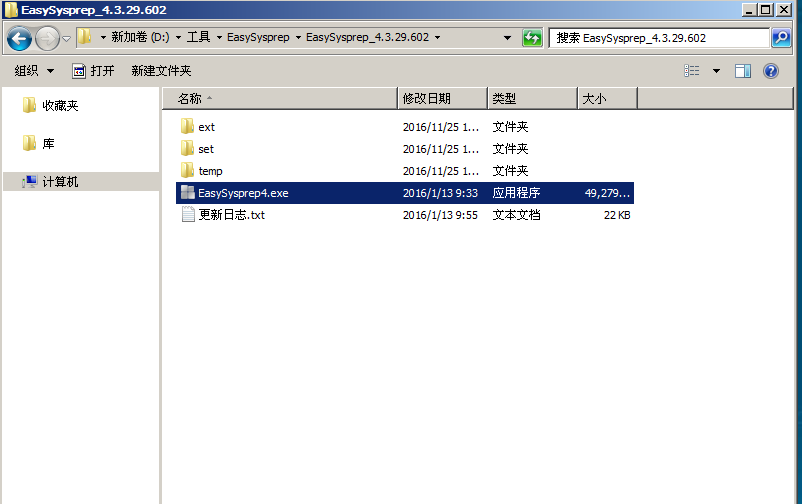
Task: Click date '2016/1/13 9:33'
Action: pos(440,193)
